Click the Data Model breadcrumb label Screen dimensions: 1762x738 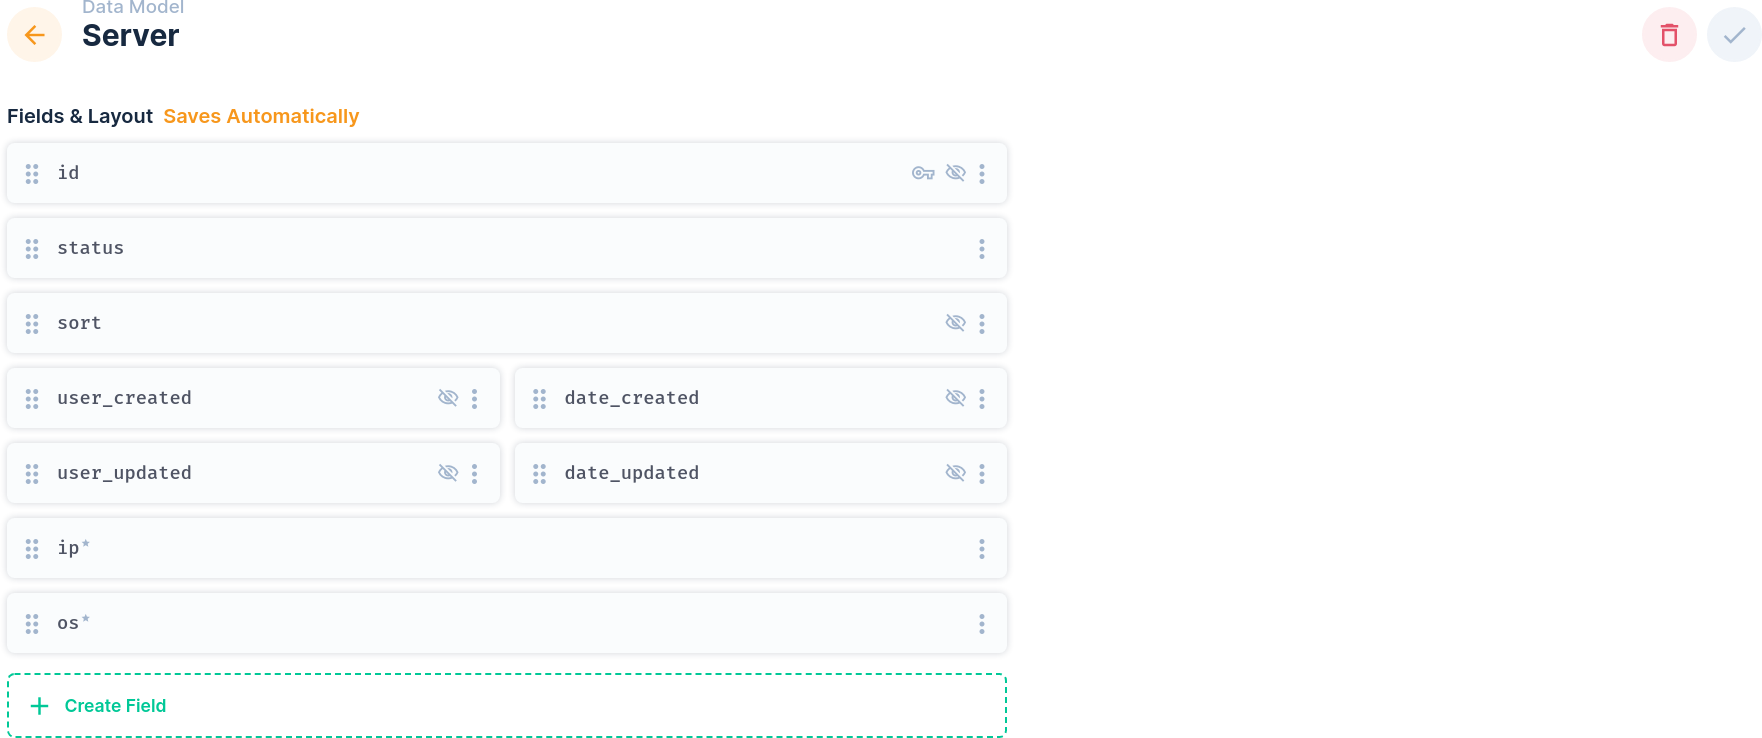click(x=131, y=8)
